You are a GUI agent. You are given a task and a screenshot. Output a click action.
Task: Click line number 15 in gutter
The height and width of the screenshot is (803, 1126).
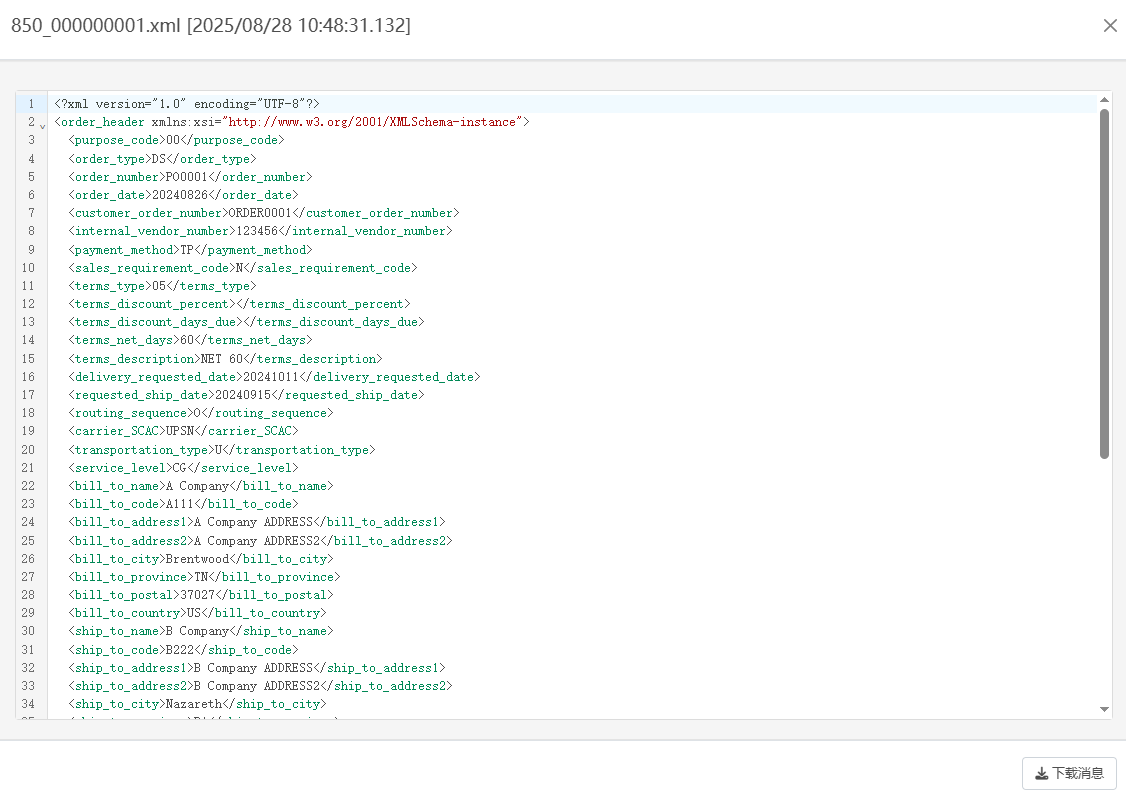pos(28,359)
